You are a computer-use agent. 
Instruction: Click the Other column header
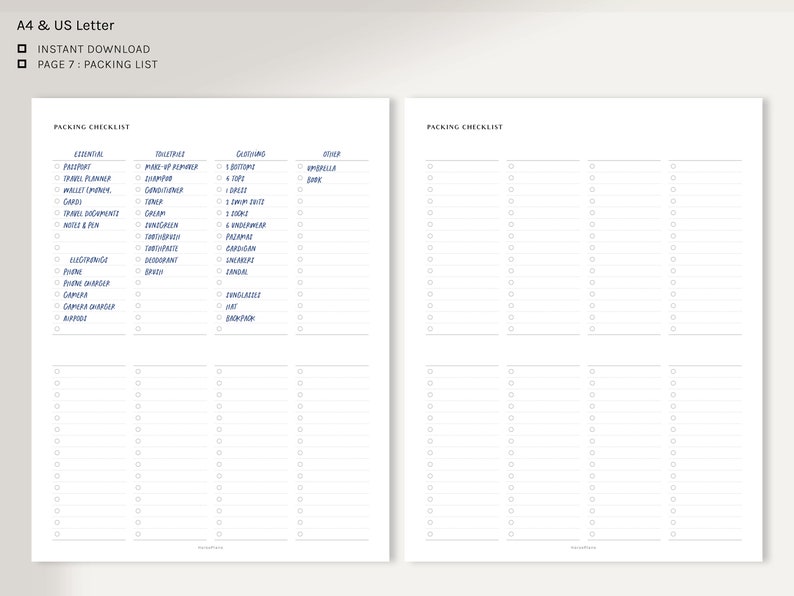[332, 154]
